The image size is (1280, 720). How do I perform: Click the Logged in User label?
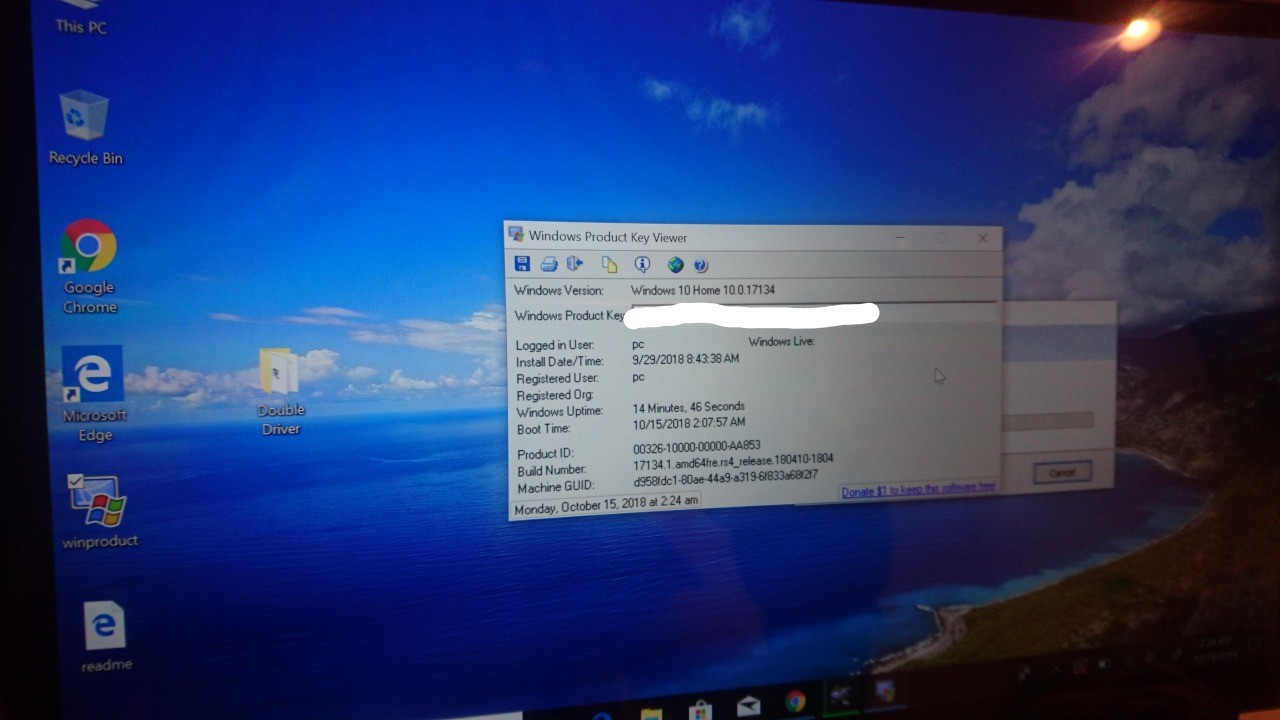[555, 345]
